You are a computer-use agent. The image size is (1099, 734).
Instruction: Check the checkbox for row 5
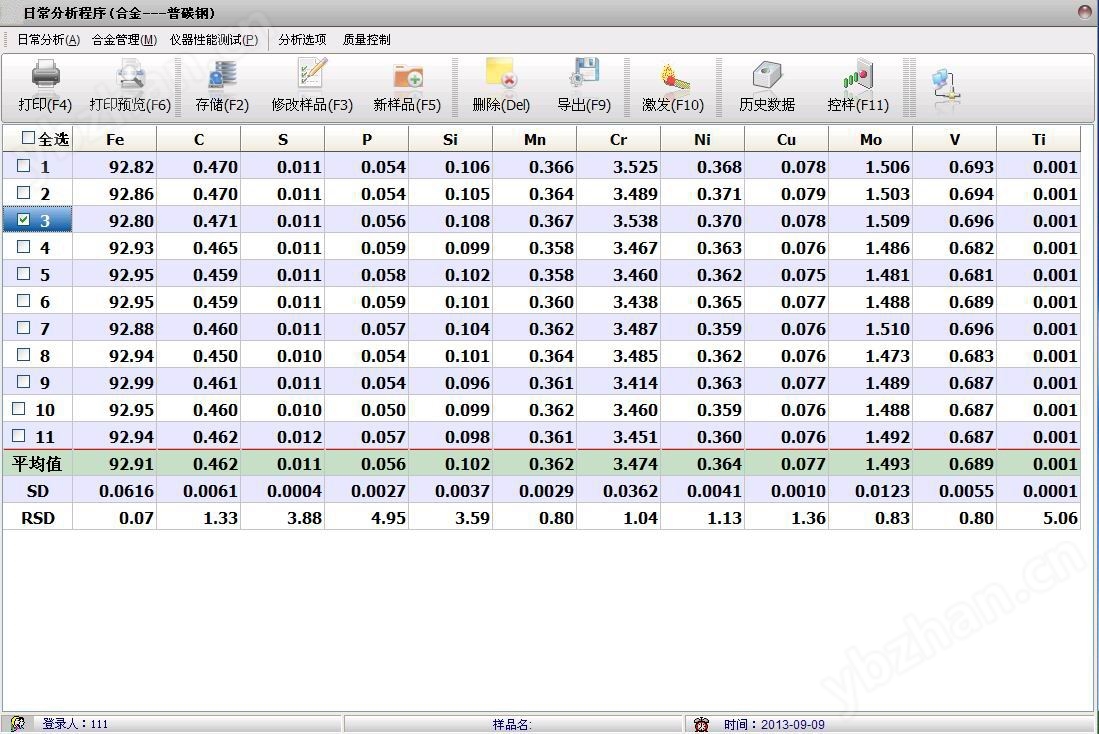coord(23,273)
